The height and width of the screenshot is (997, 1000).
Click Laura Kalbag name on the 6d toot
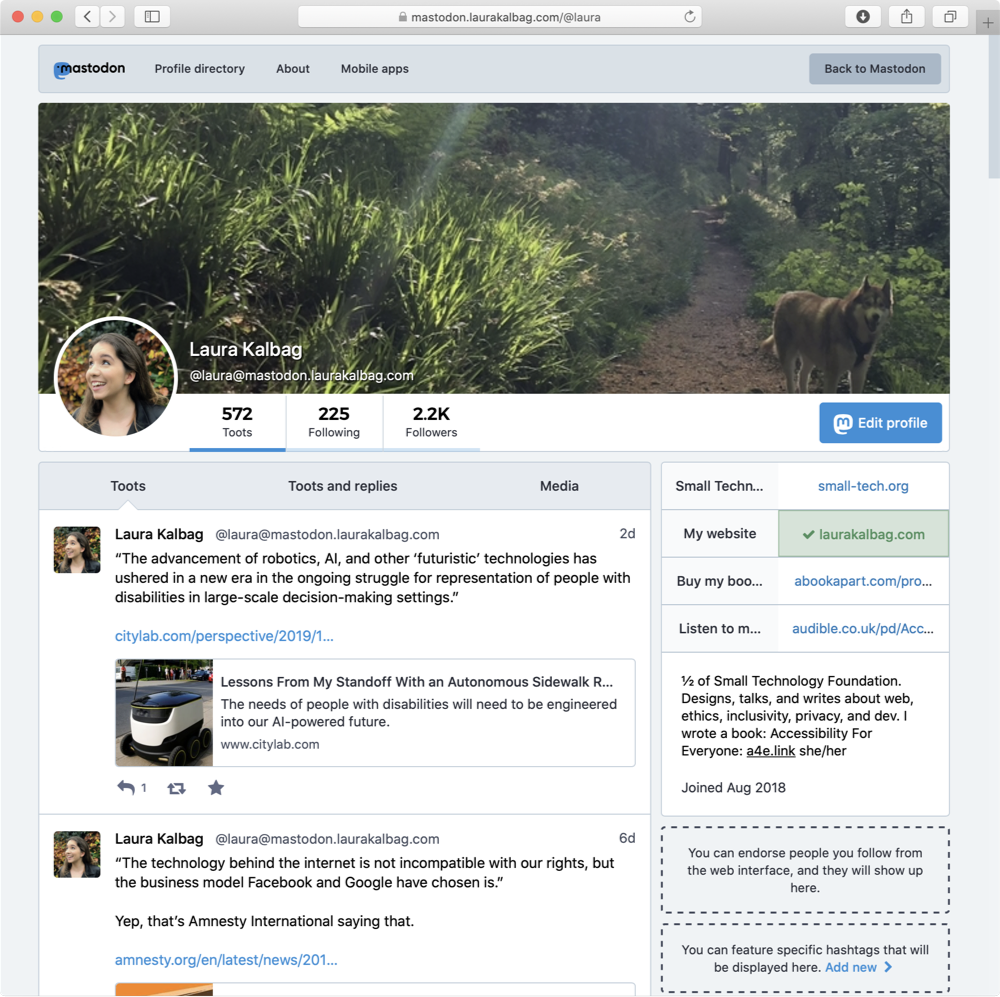pyautogui.click(x=159, y=838)
